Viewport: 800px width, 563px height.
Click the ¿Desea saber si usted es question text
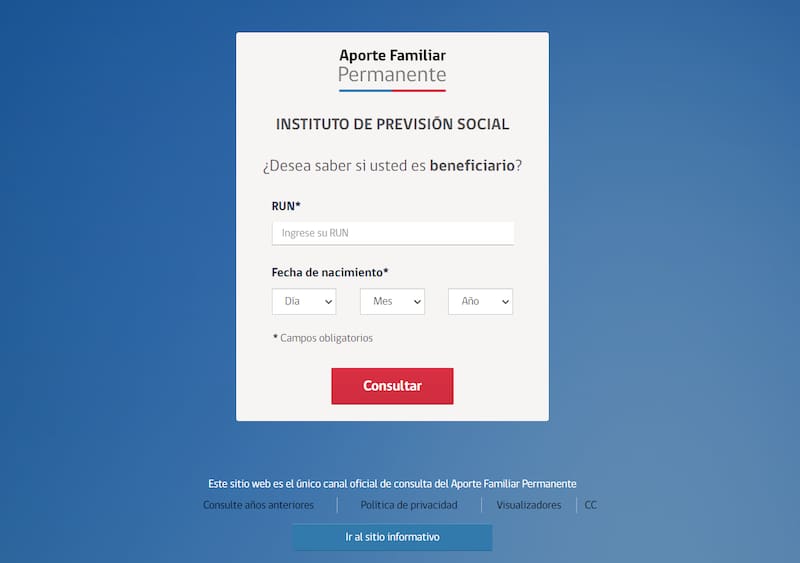point(344,165)
